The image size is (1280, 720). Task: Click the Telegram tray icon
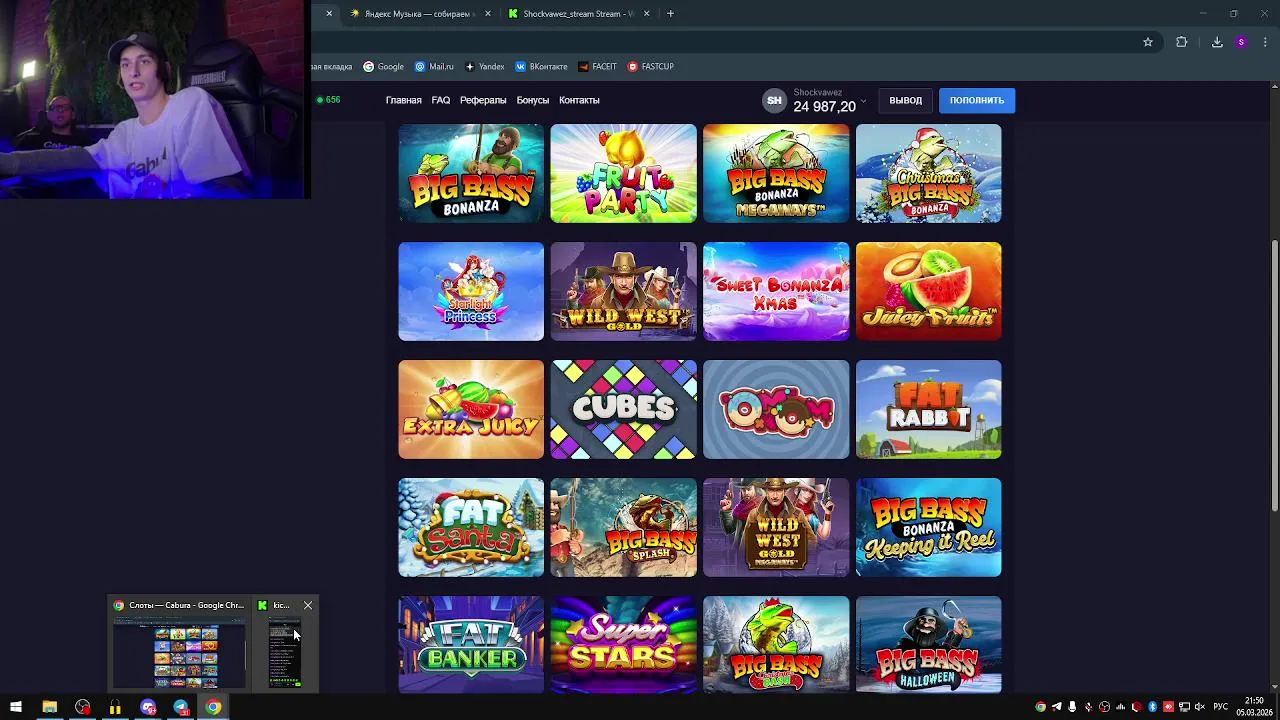(x=1056, y=707)
